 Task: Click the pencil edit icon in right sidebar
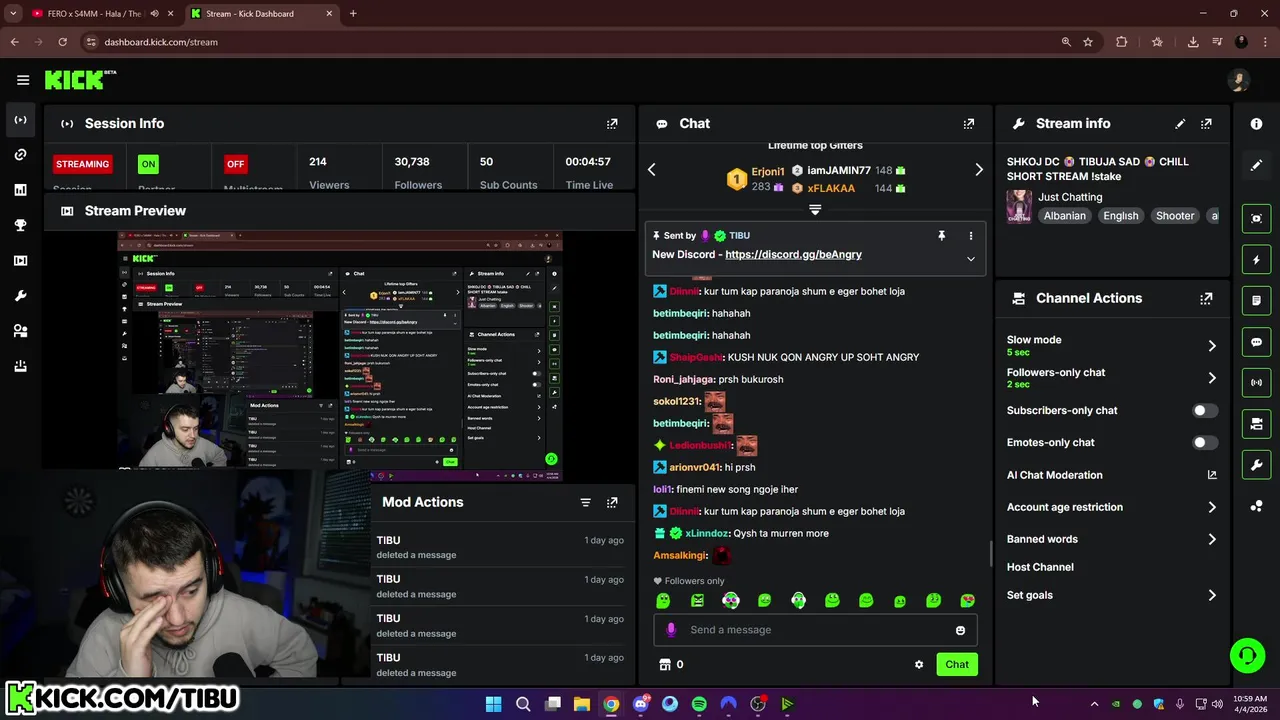(1256, 165)
